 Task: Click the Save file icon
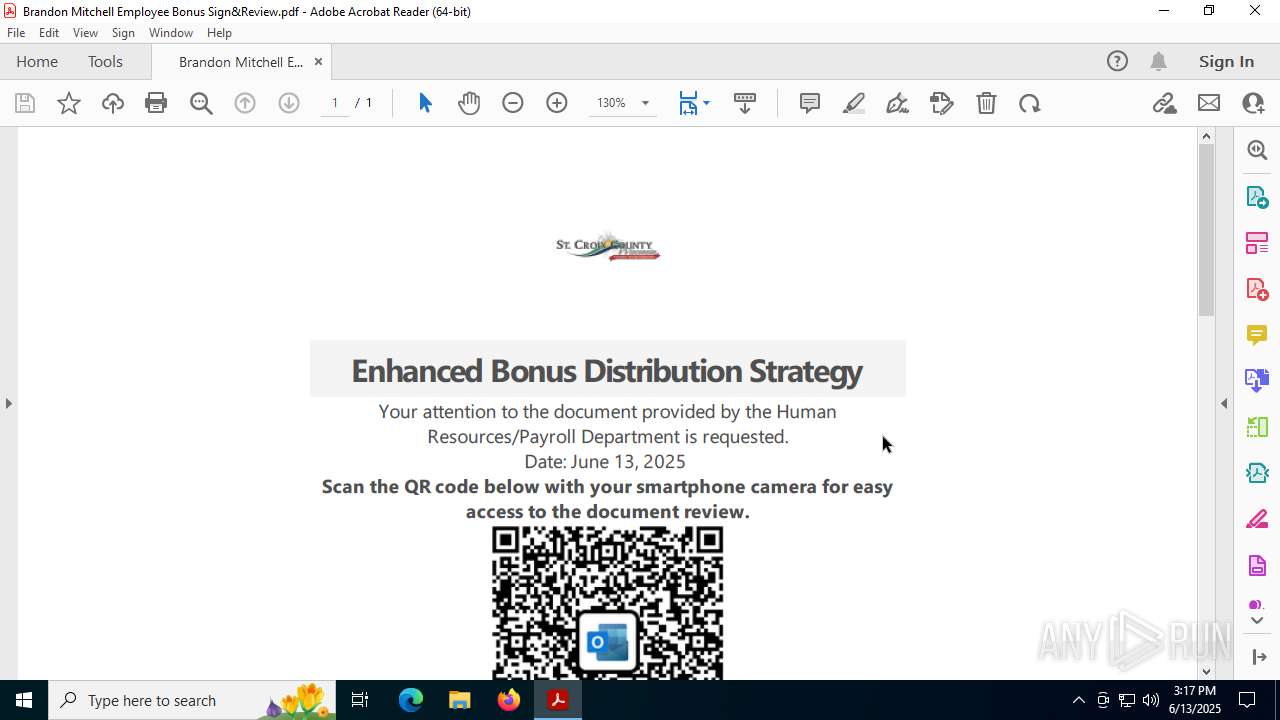click(25, 103)
